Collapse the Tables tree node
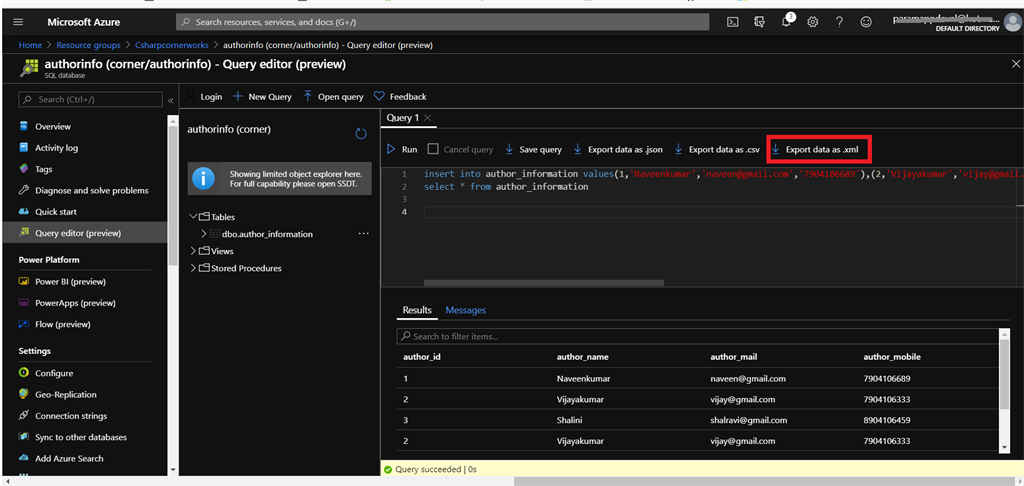This screenshot has width=1024, height=486. coord(193,216)
